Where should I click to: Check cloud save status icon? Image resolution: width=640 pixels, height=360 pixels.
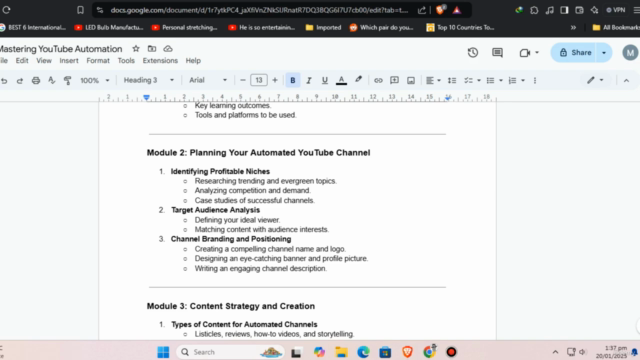pyautogui.click(x=168, y=49)
